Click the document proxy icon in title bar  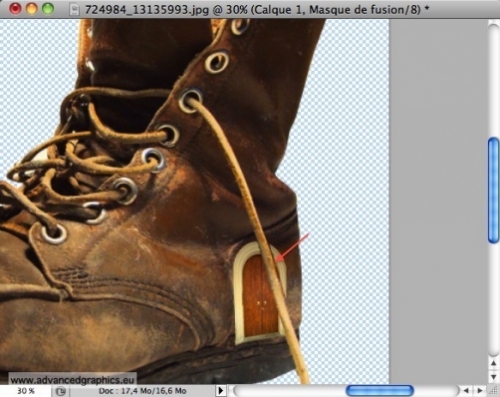(74, 9)
